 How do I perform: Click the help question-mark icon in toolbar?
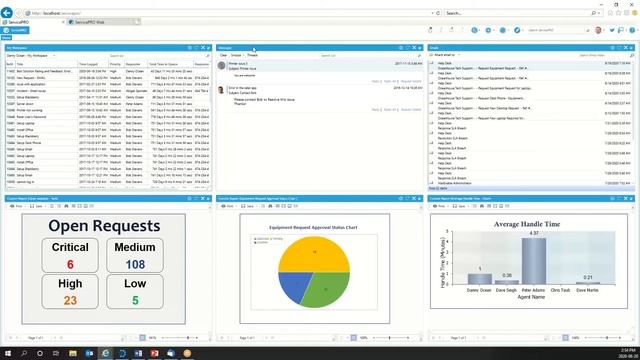632,30
